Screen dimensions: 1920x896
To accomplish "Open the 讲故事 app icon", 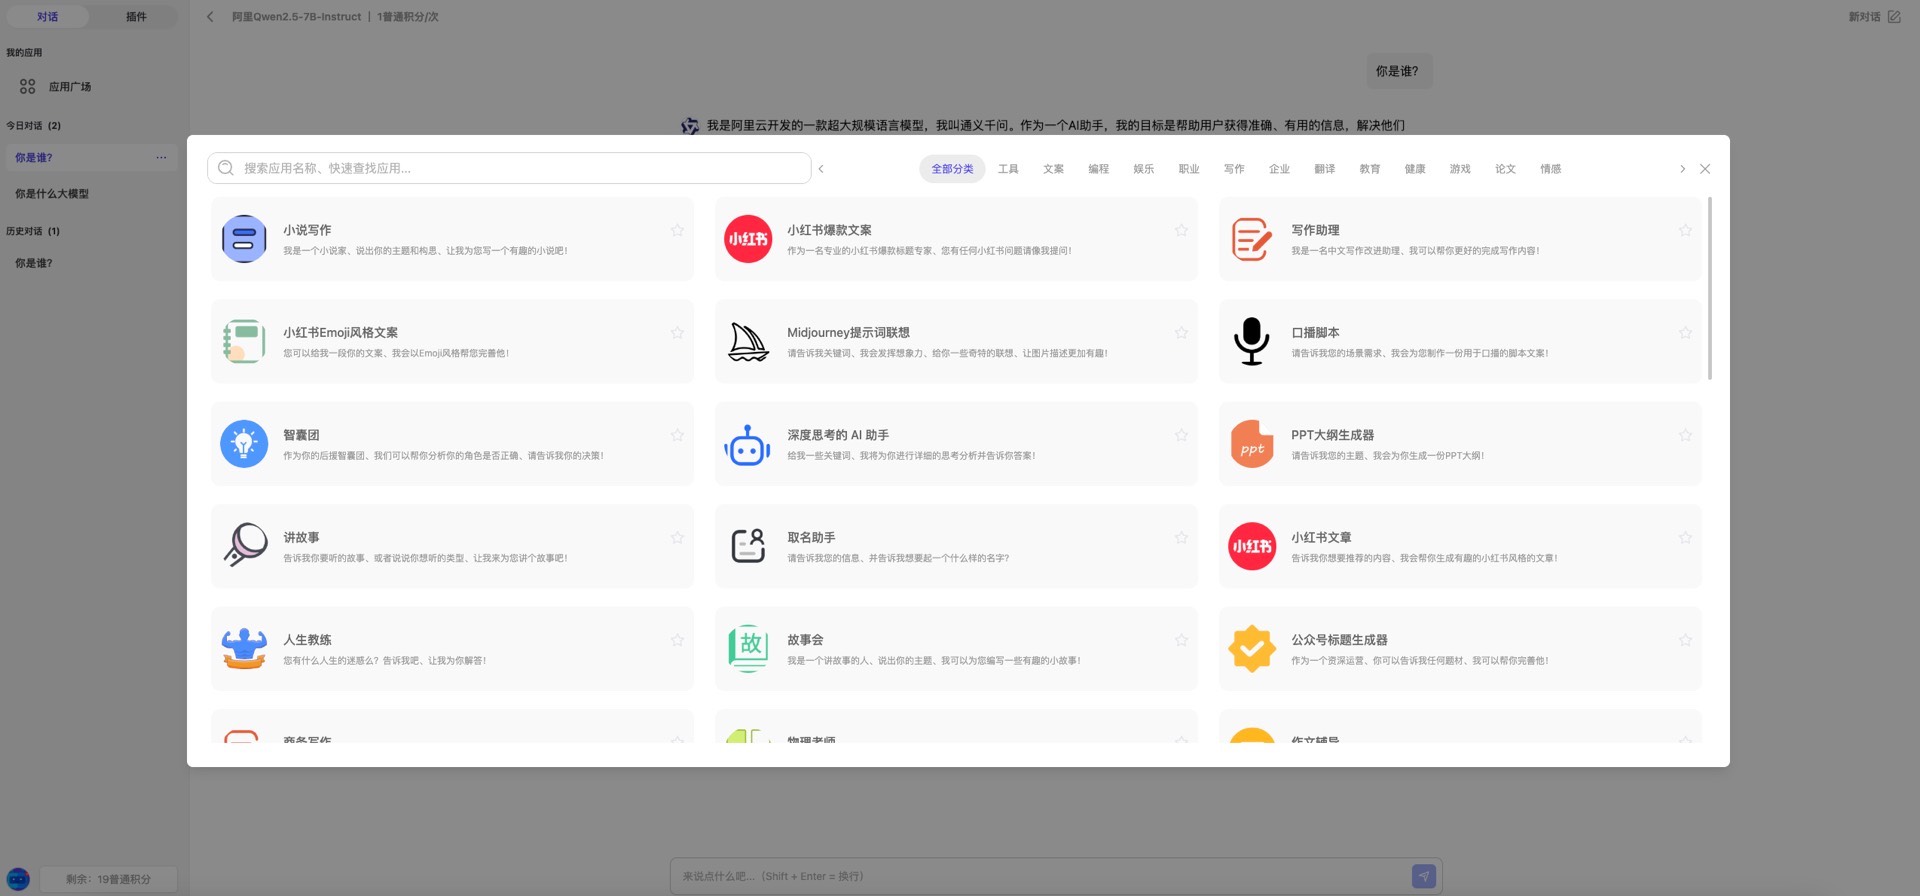I will pyautogui.click(x=244, y=546).
